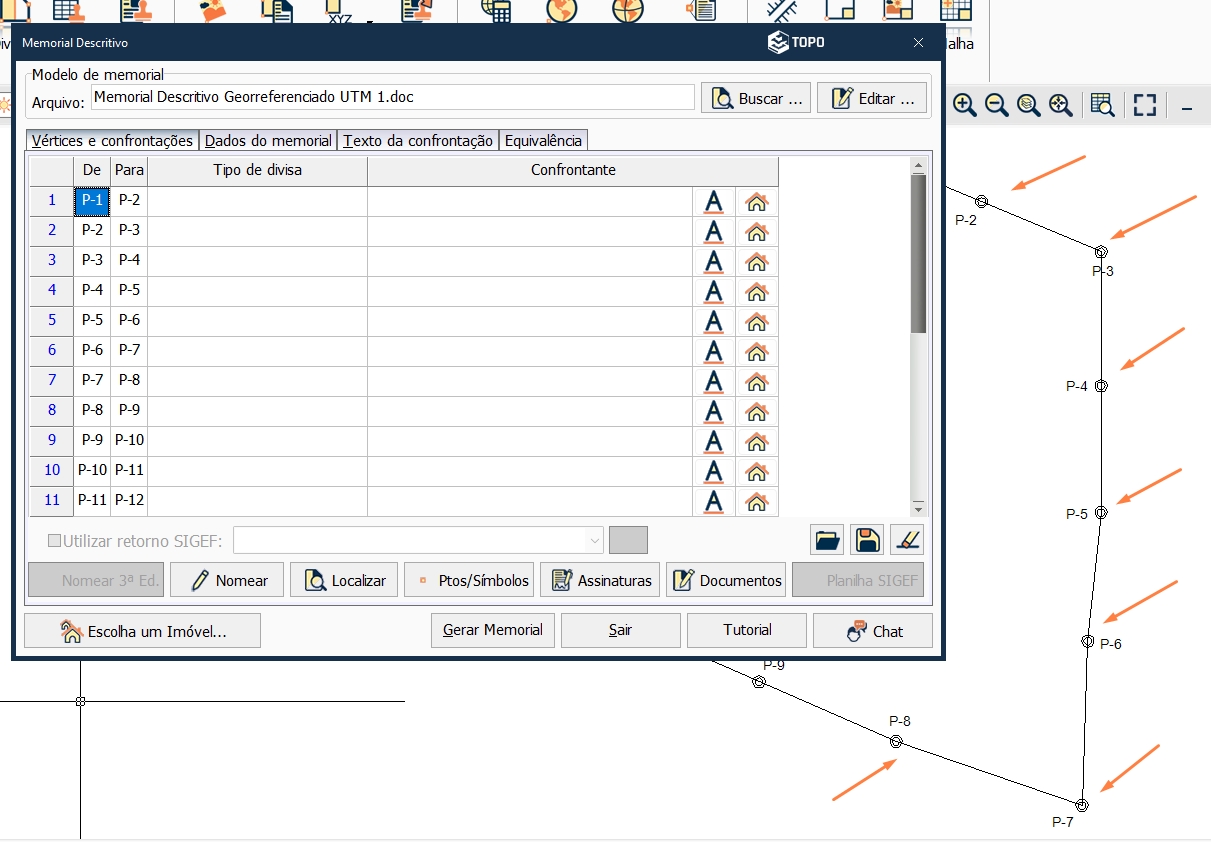This screenshot has width=1211, height=842.
Task: Click the table scrollbar down arrow
Action: [918, 507]
